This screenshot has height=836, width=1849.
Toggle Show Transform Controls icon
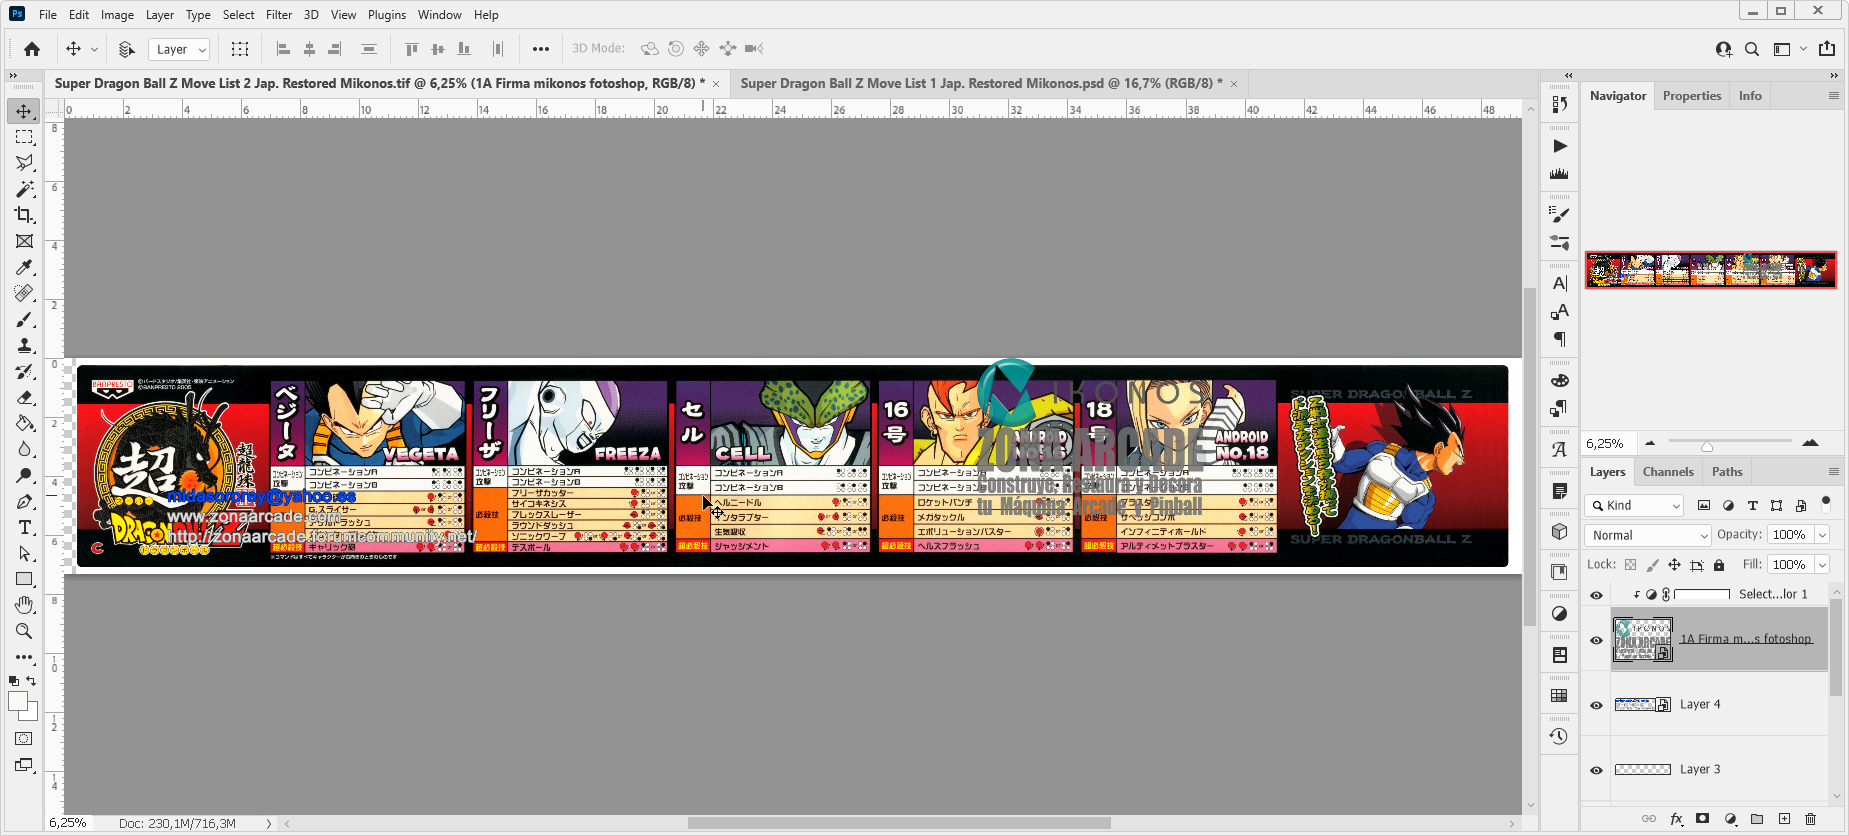click(240, 49)
